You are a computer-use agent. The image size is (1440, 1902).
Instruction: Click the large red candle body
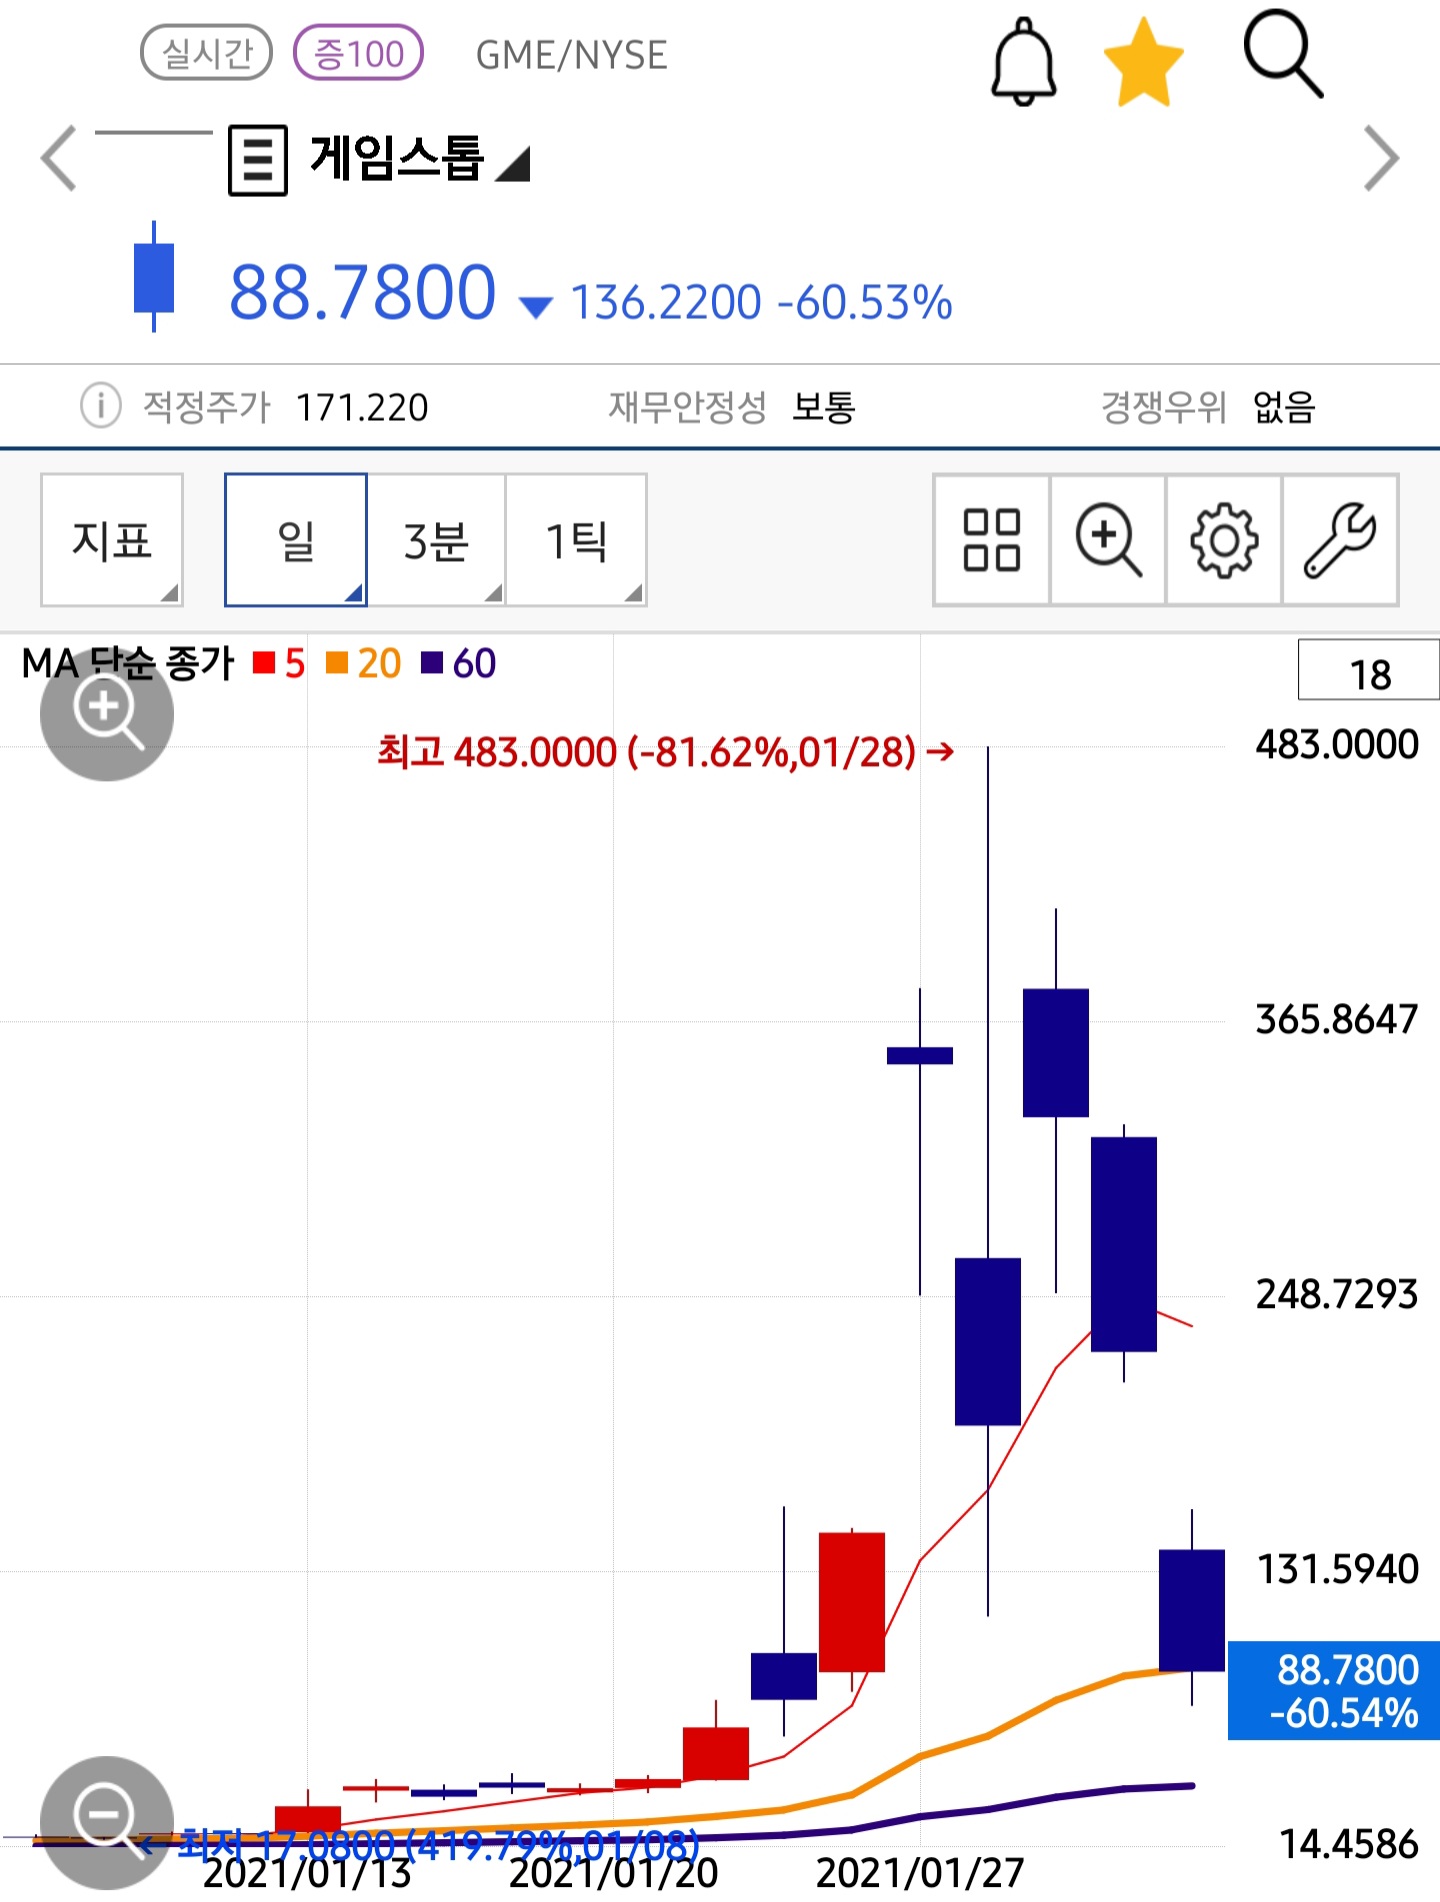[852, 1602]
